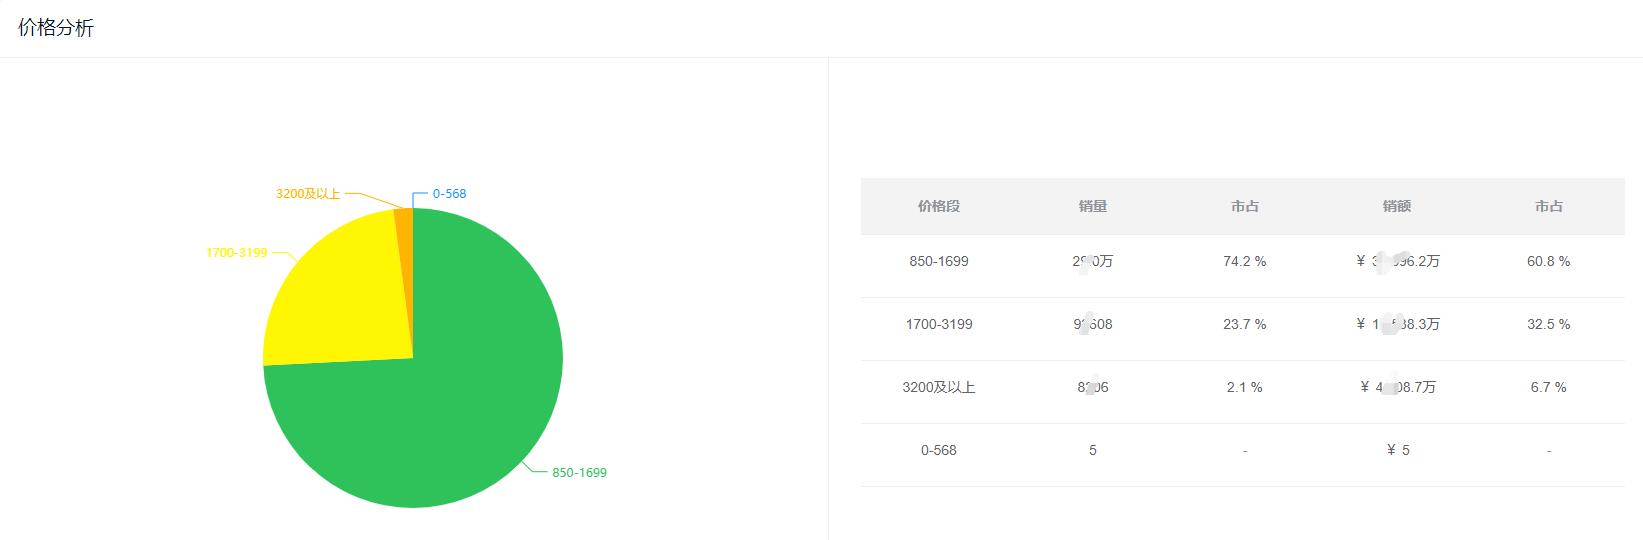The image size is (1643, 540).
Task: Click the 23.7 % market share cell
Action: point(1244,325)
